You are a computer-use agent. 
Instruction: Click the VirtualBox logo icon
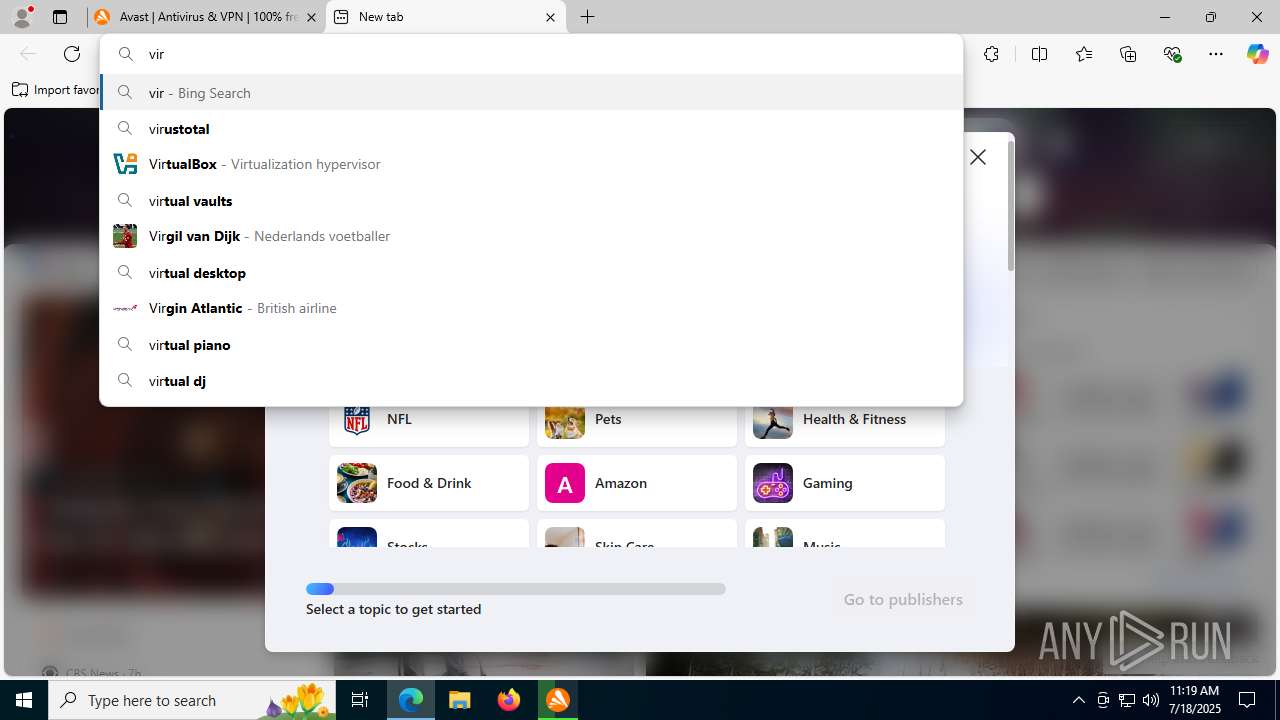pos(125,164)
